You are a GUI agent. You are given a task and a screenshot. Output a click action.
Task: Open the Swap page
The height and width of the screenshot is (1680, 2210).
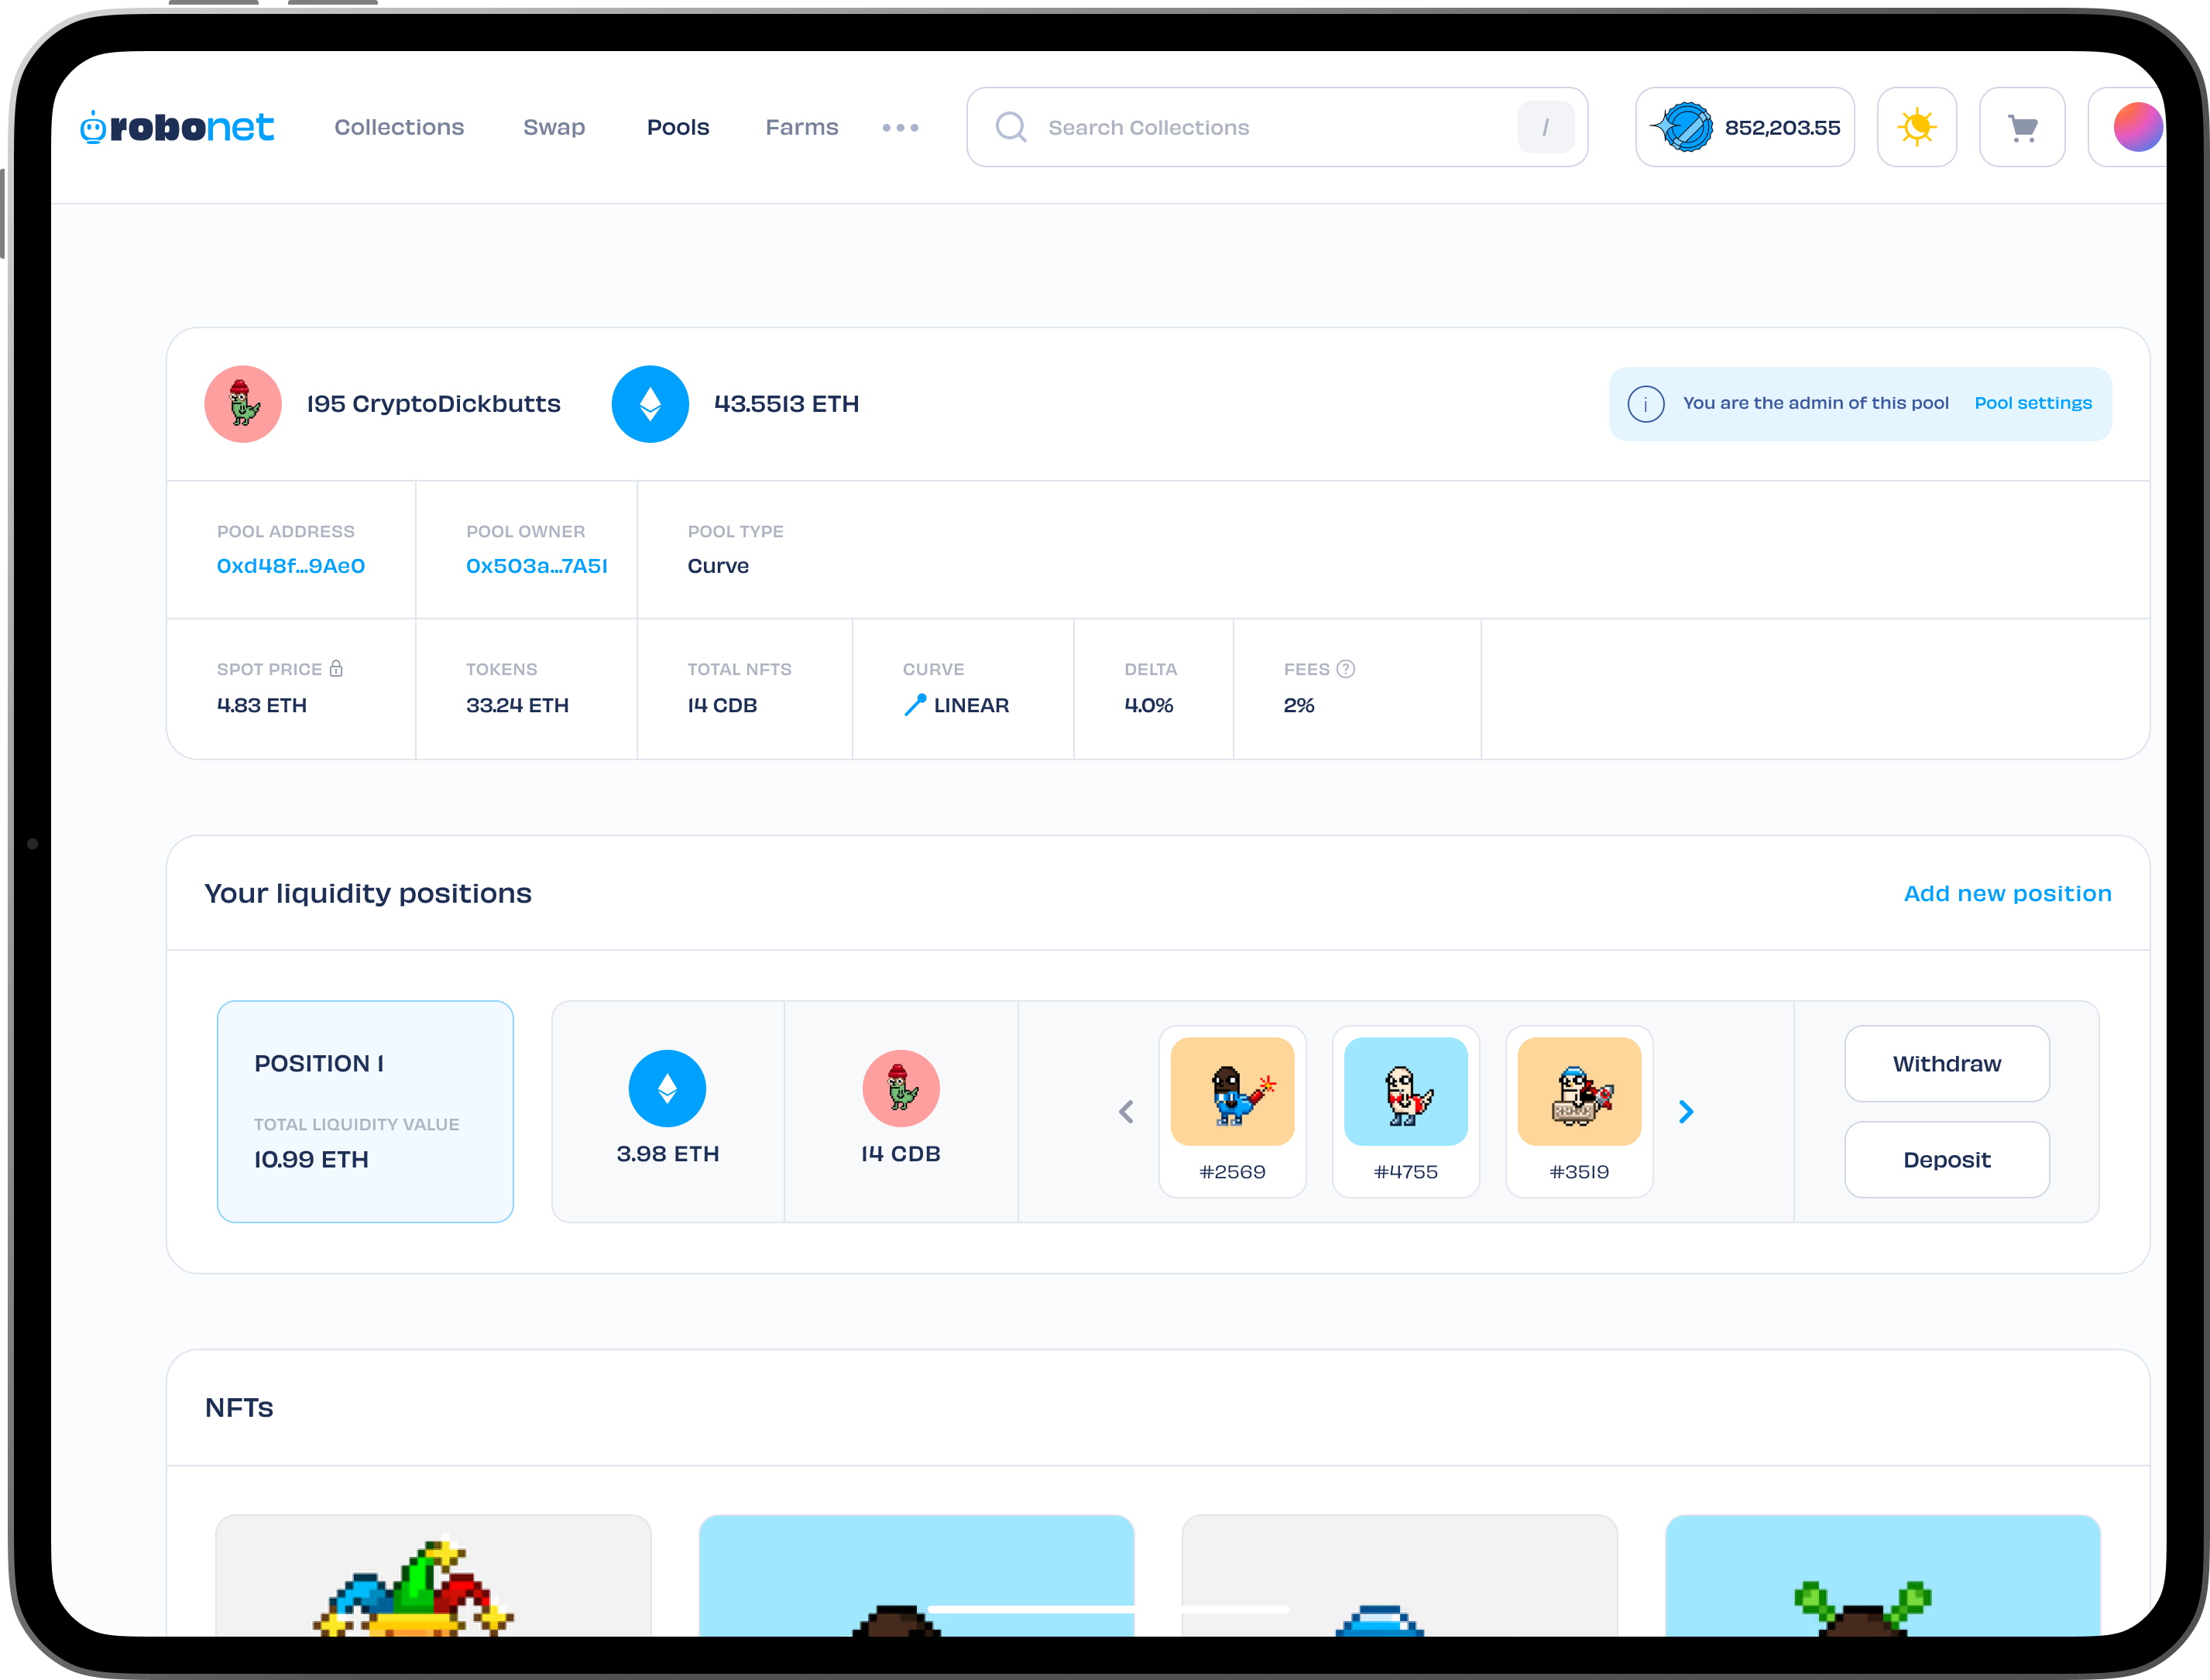pos(554,127)
